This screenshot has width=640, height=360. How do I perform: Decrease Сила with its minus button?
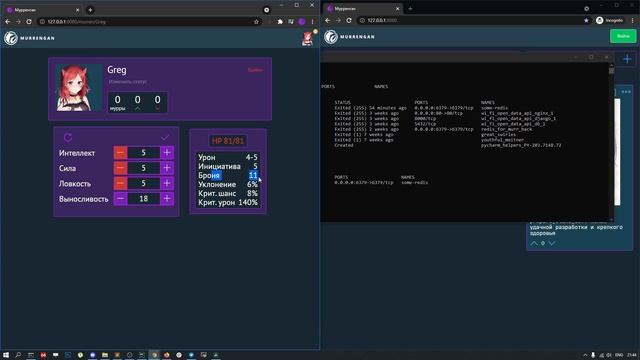point(120,168)
